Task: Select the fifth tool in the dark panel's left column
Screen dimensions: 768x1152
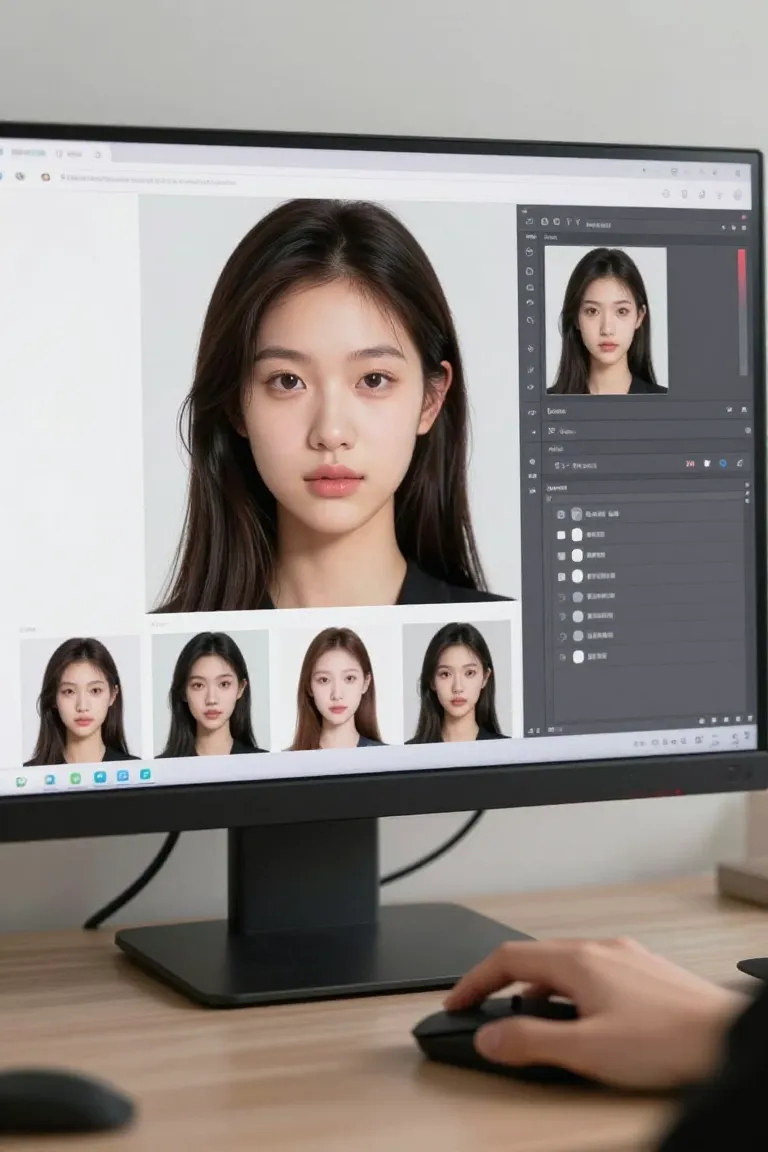Action: click(531, 320)
